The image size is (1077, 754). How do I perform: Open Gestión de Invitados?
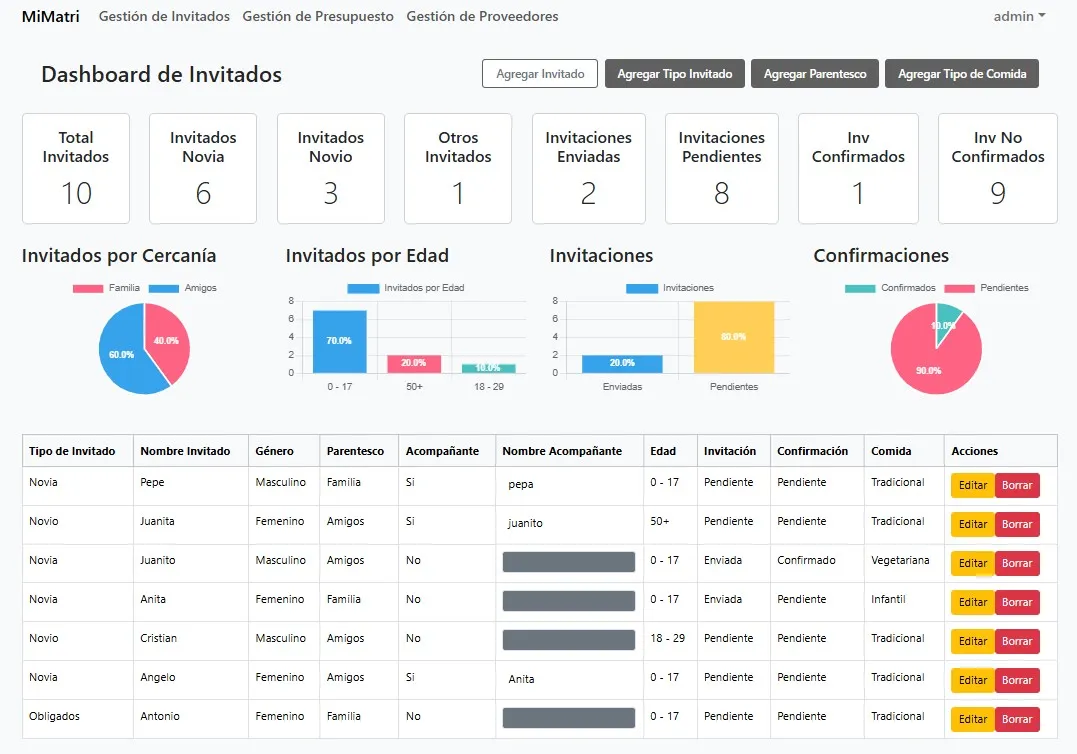(163, 16)
